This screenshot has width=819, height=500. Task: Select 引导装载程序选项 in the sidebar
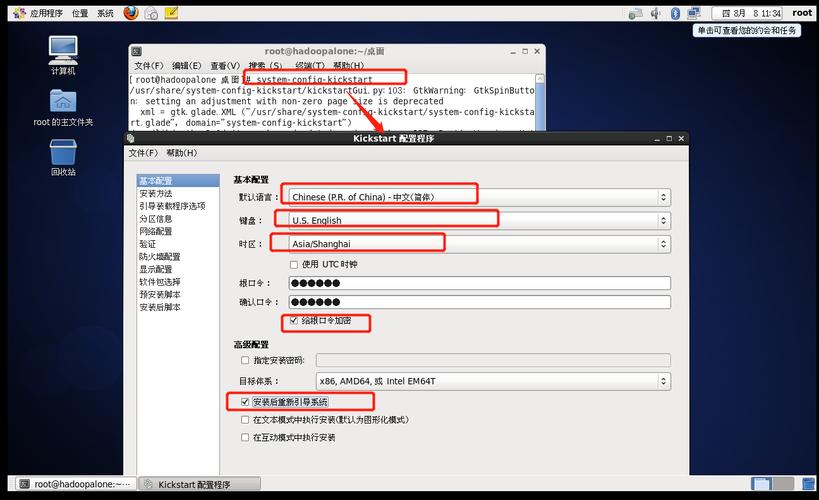pyautogui.click(x=178, y=206)
